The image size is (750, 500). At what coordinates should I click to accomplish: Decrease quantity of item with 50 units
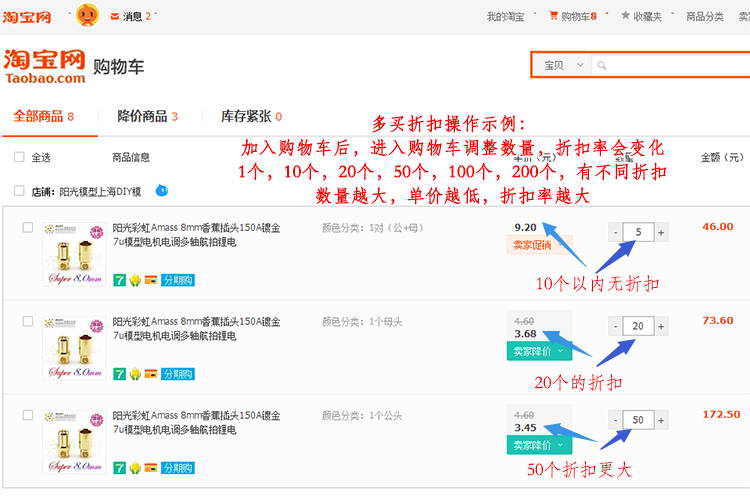615,420
